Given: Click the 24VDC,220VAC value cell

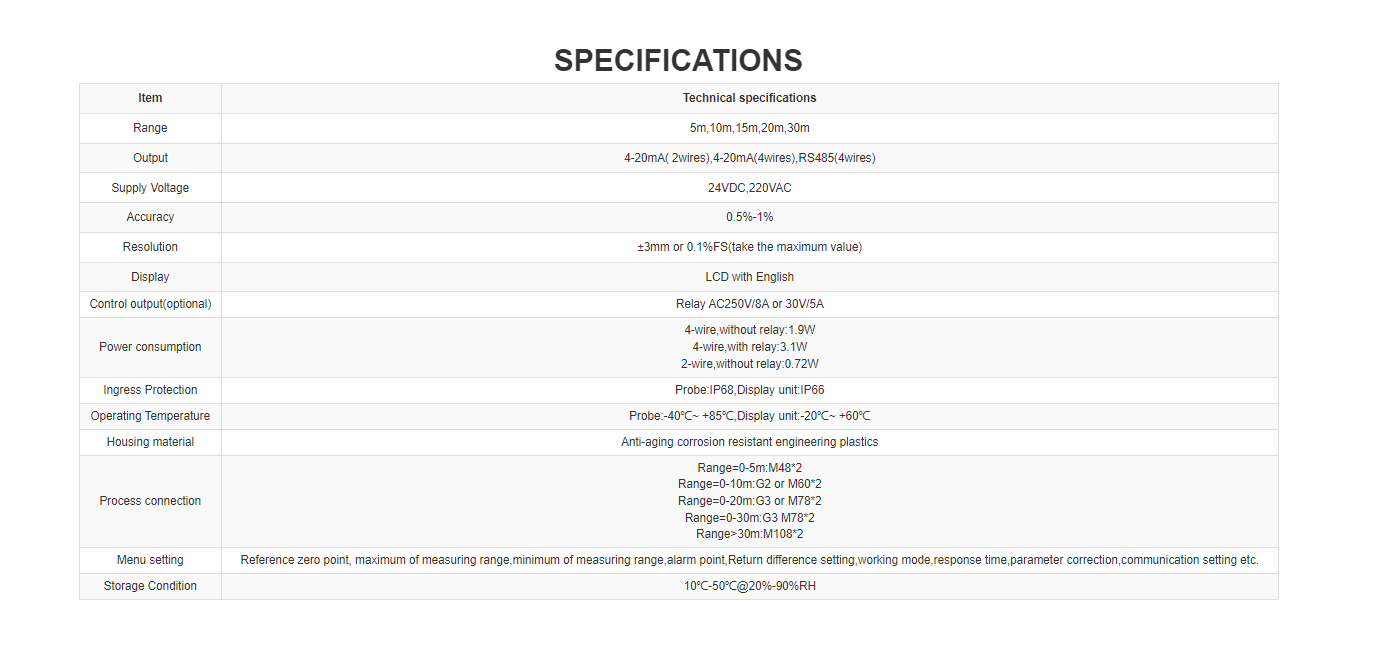Looking at the screenshot, I should (x=749, y=188).
